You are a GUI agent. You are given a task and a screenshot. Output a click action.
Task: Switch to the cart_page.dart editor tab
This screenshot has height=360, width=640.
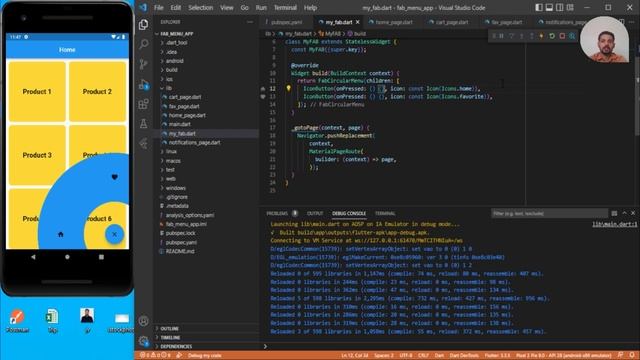[451, 22]
